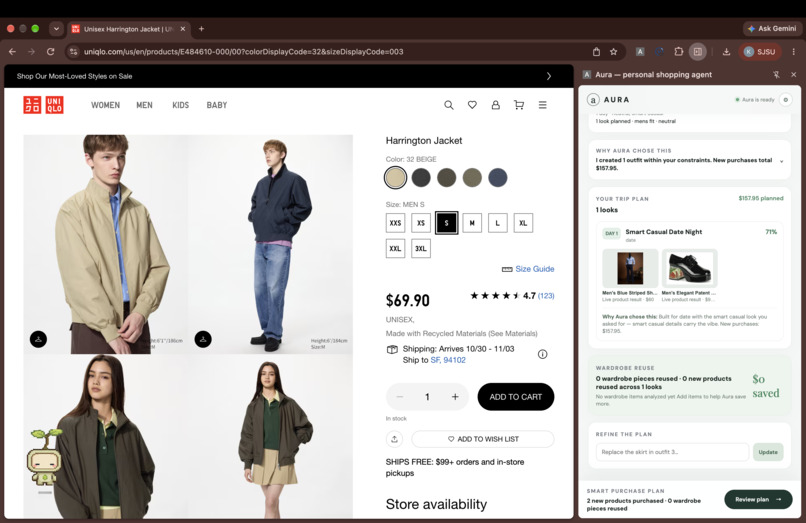Select size 3XL
806x523 pixels.
(x=421, y=248)
